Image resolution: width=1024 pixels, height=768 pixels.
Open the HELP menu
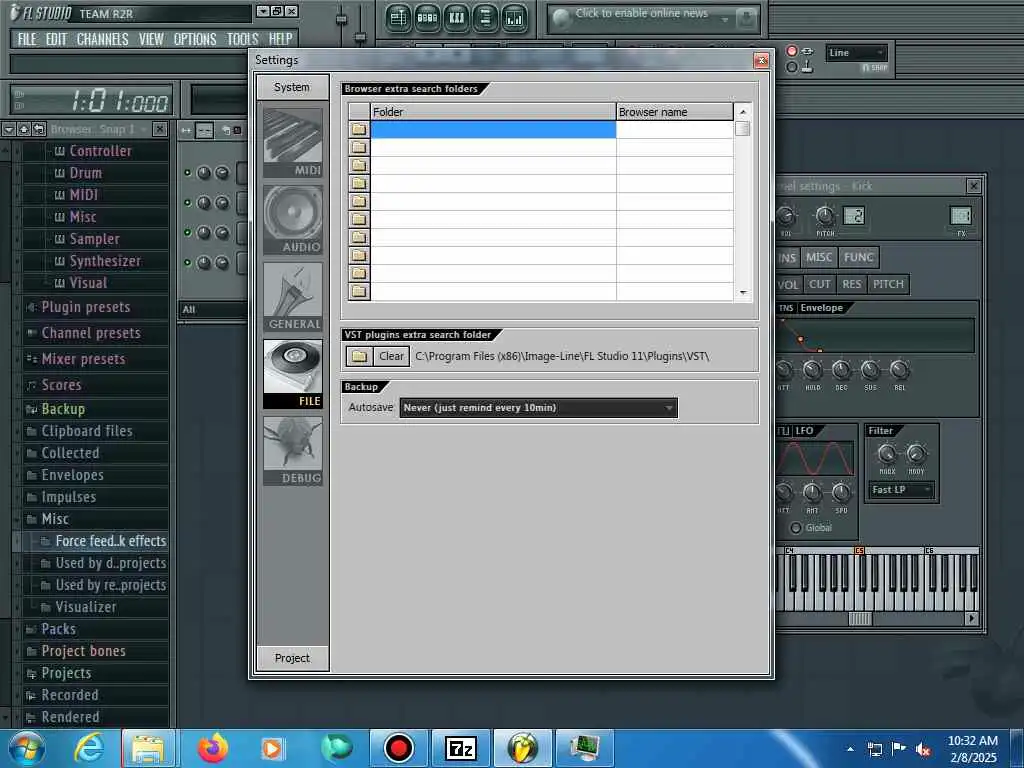coord(281,39)
